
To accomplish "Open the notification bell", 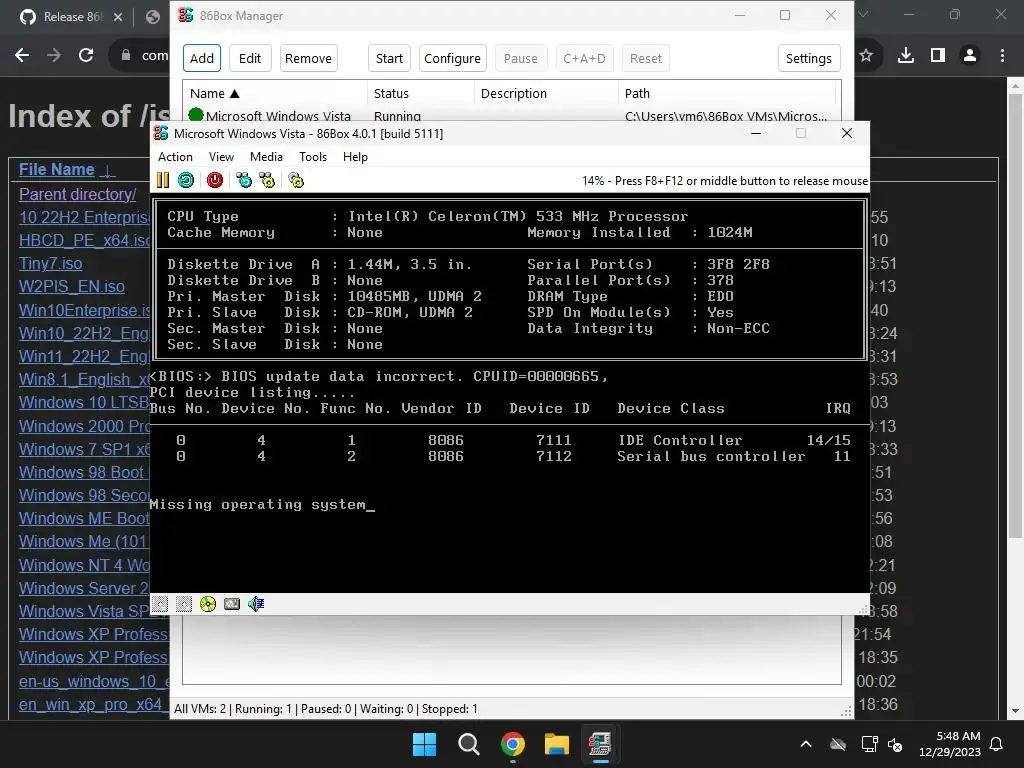I will click(997, 744).
